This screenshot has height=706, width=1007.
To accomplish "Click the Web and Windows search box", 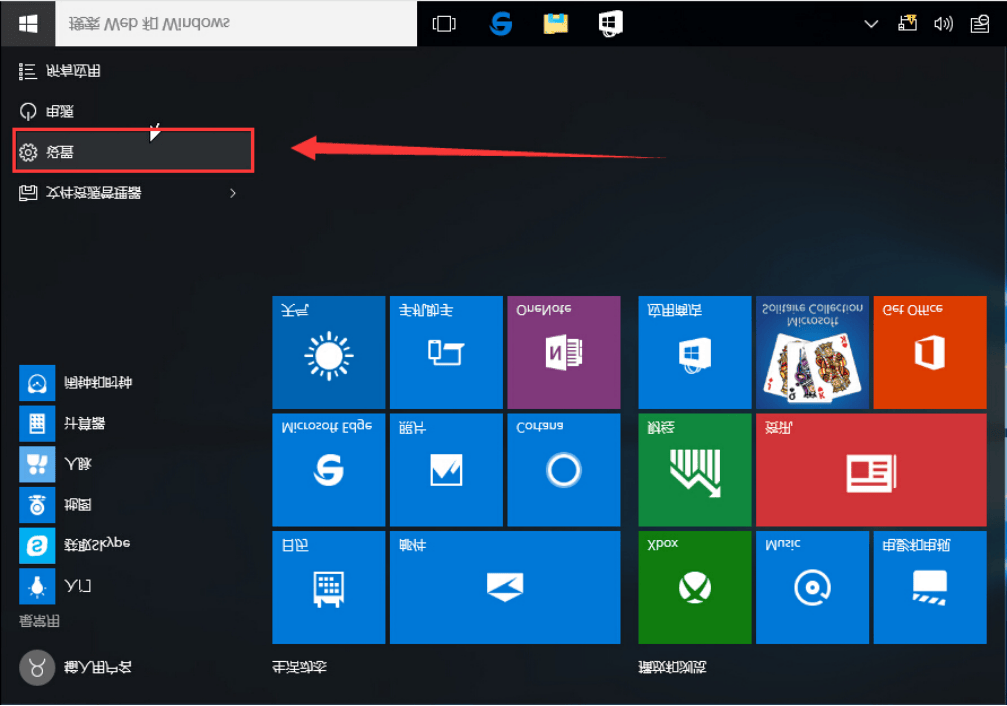I will point(240,24).
